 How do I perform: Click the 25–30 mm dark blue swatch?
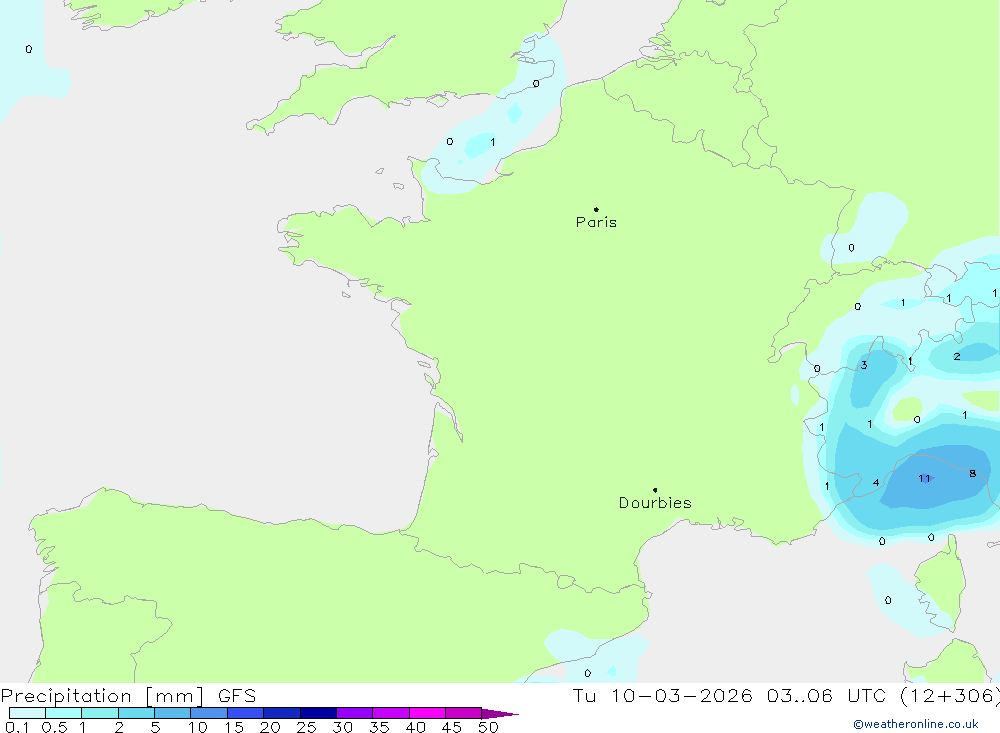(318, 713)
